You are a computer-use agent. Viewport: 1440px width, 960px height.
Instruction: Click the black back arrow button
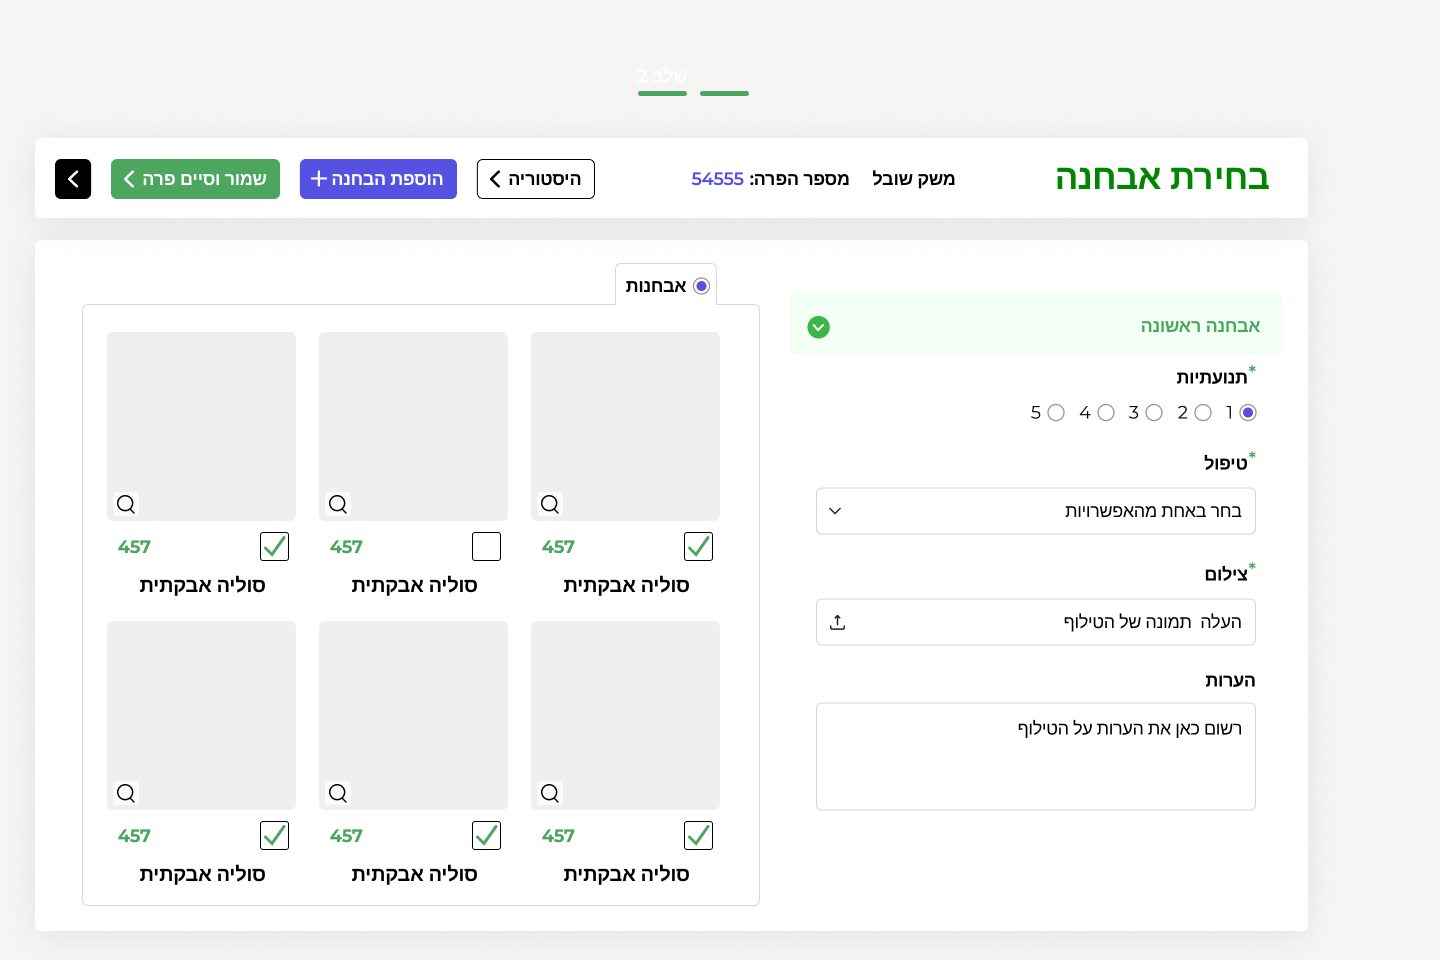point(73,179)
